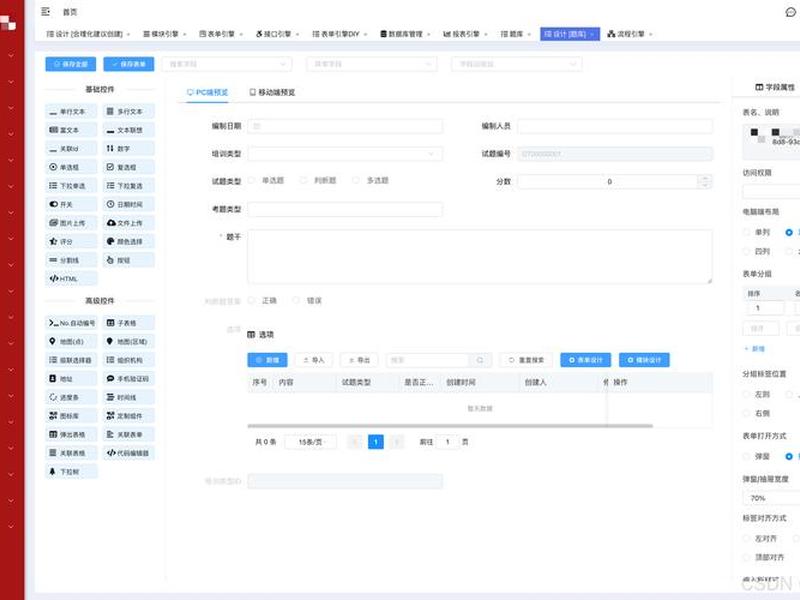Choose 顶部对齐 label alignment
The image size is (800, 600).
click(x=747, y=558)
